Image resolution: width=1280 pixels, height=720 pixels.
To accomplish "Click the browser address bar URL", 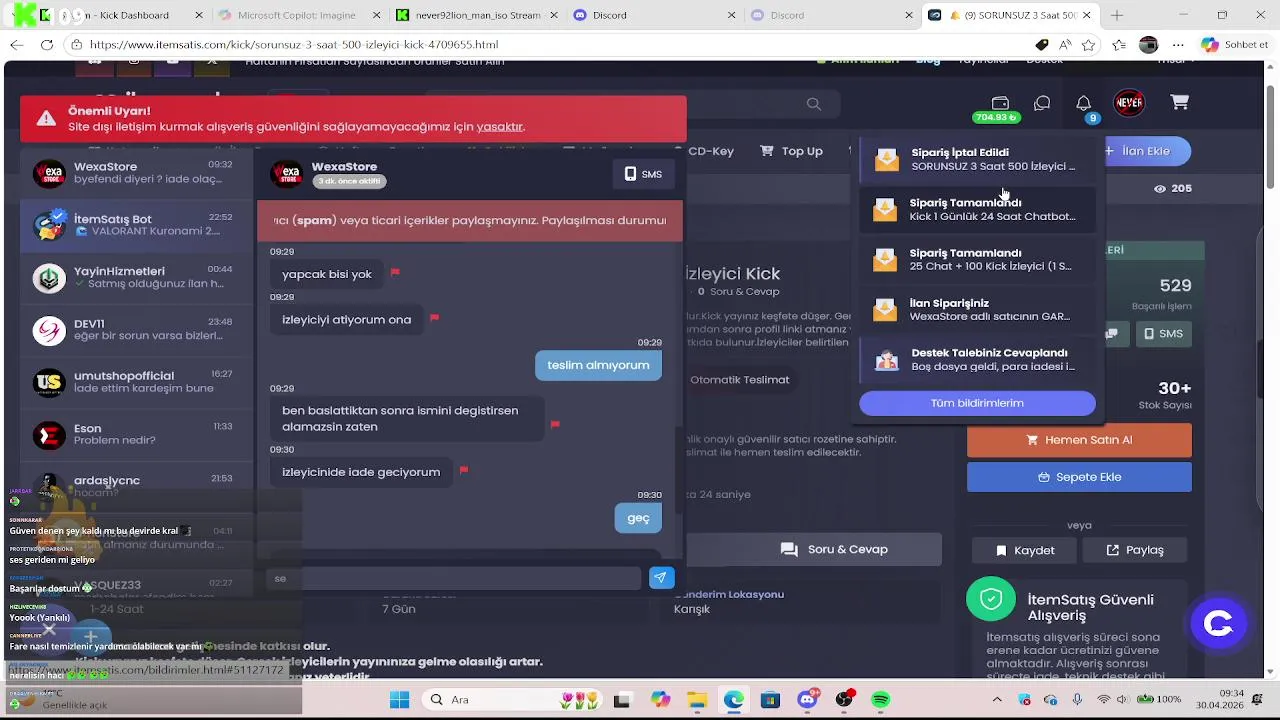I will tap(294, 45).
